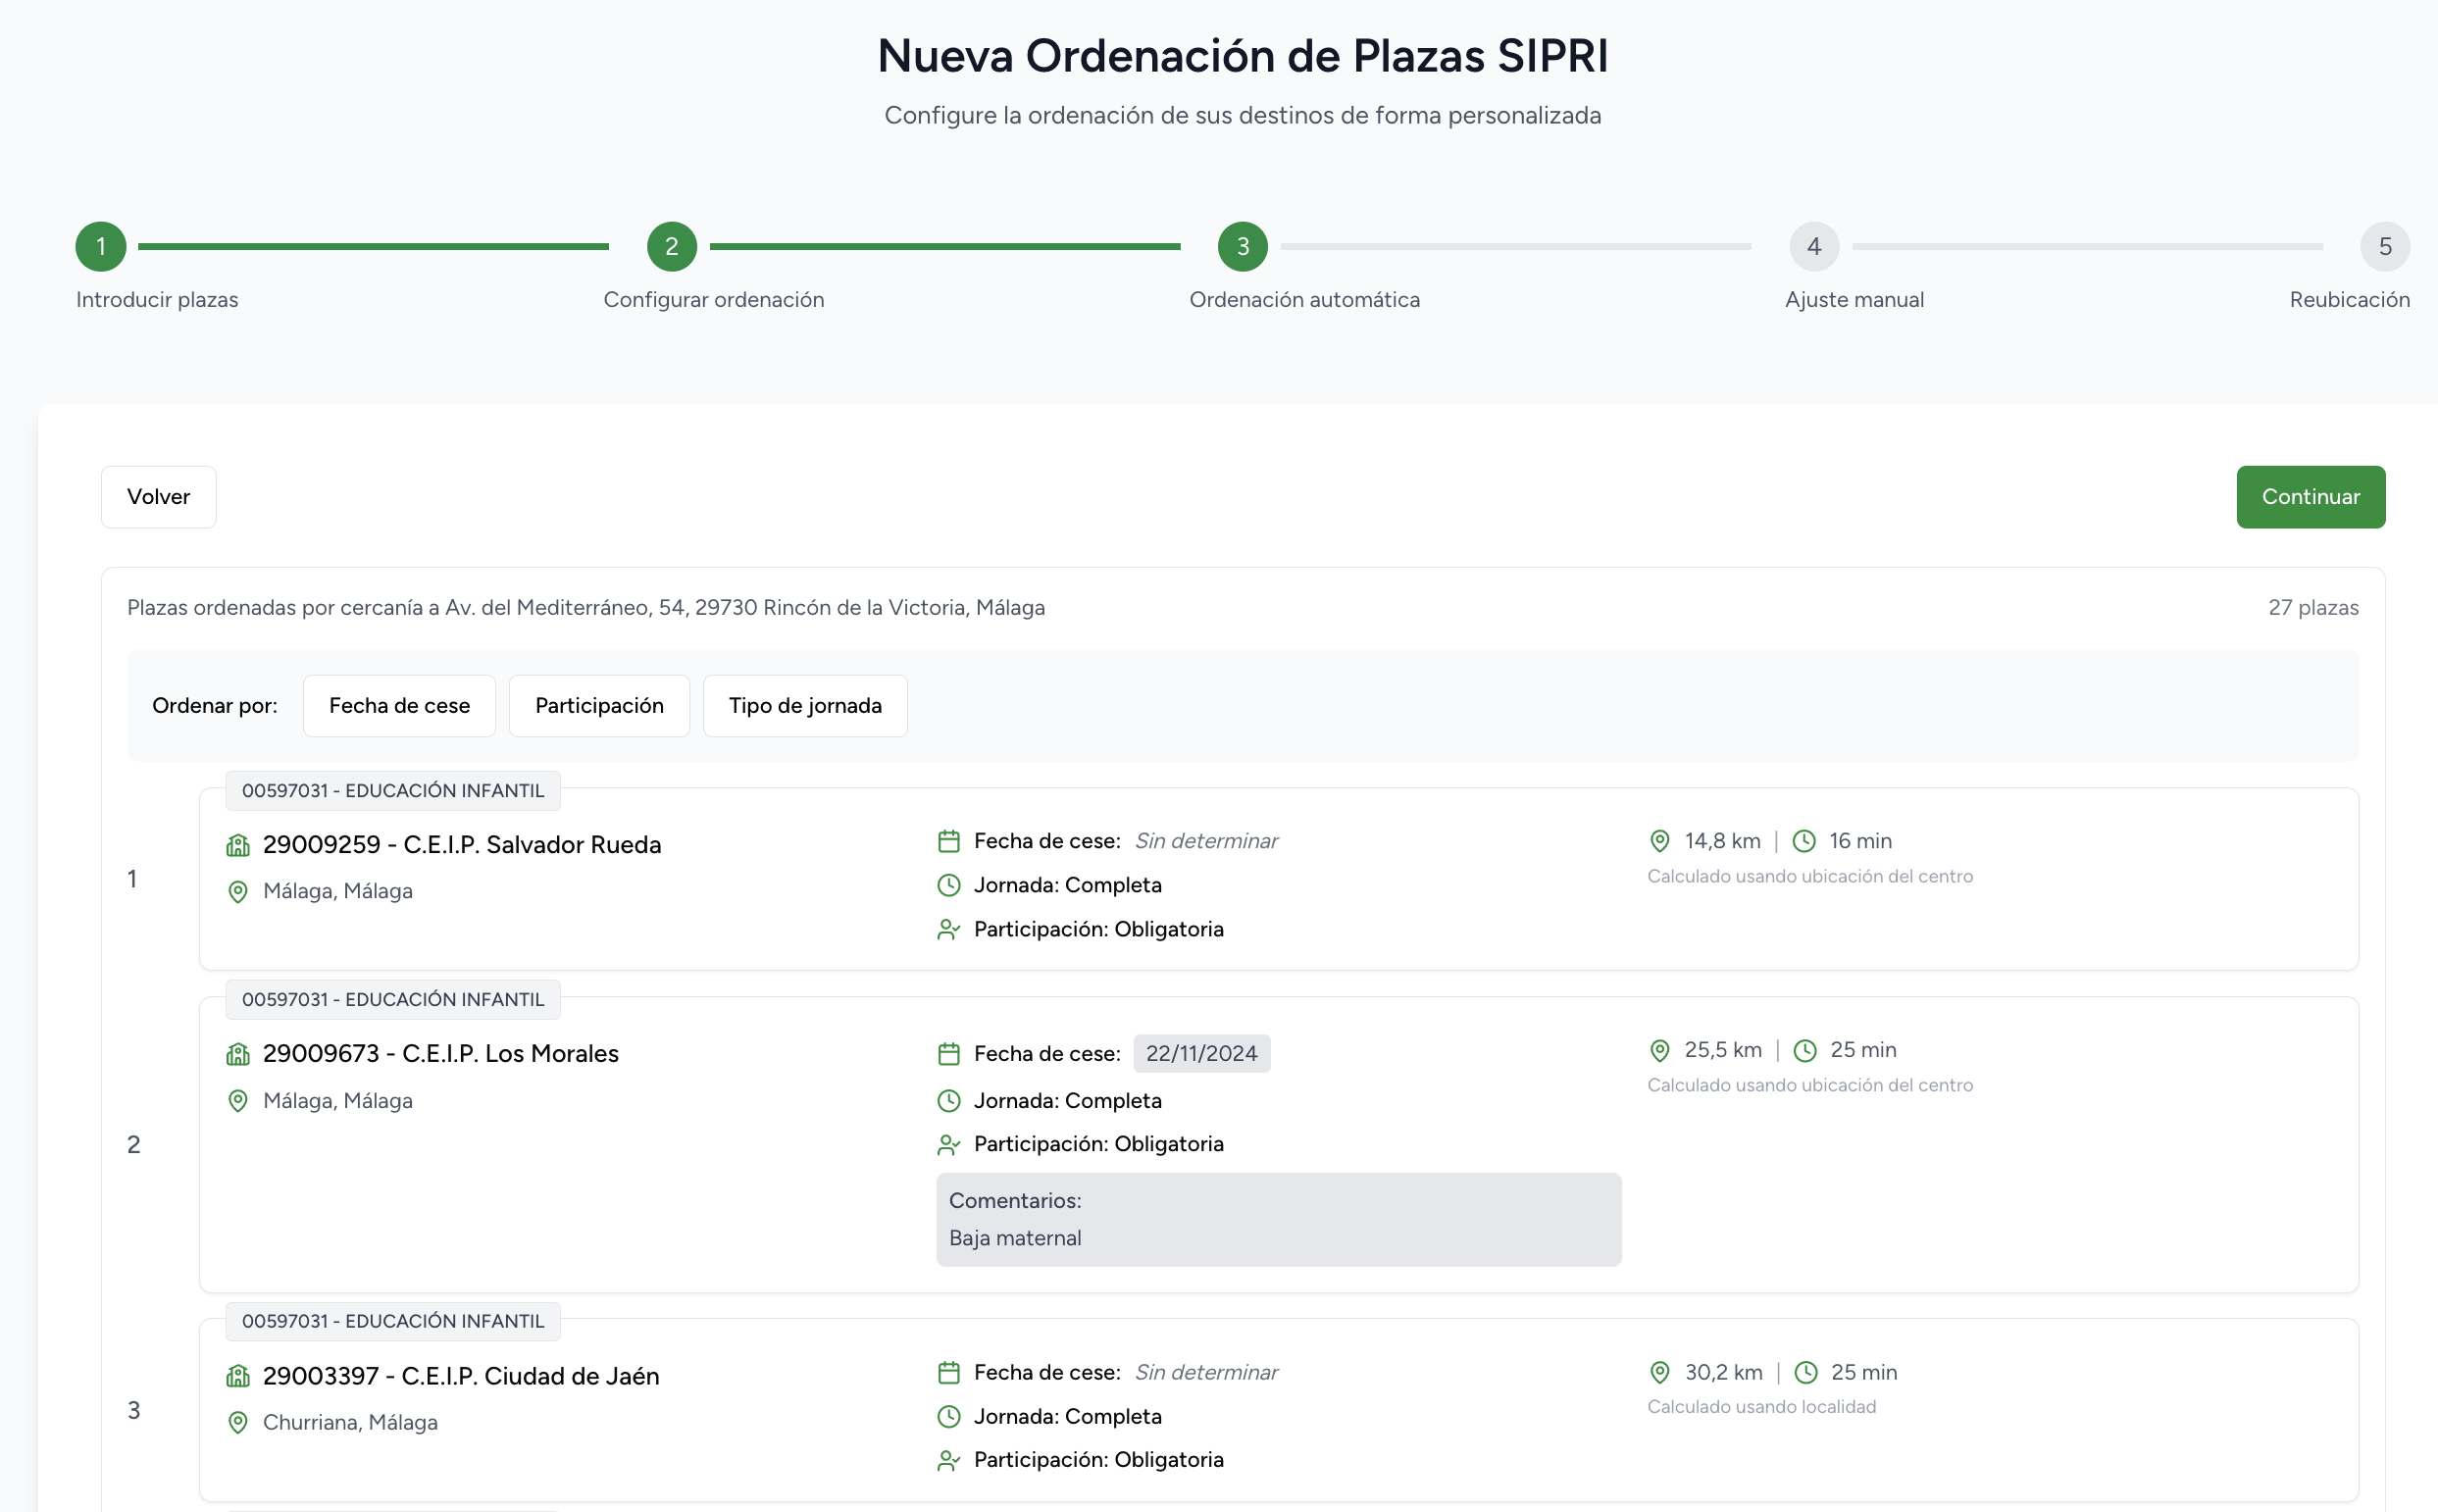Viewport: 2438px width, 1512px height.
Task: Click location pin beside Málaga under Salvador Rueda
Action: [x=238, y=892]
